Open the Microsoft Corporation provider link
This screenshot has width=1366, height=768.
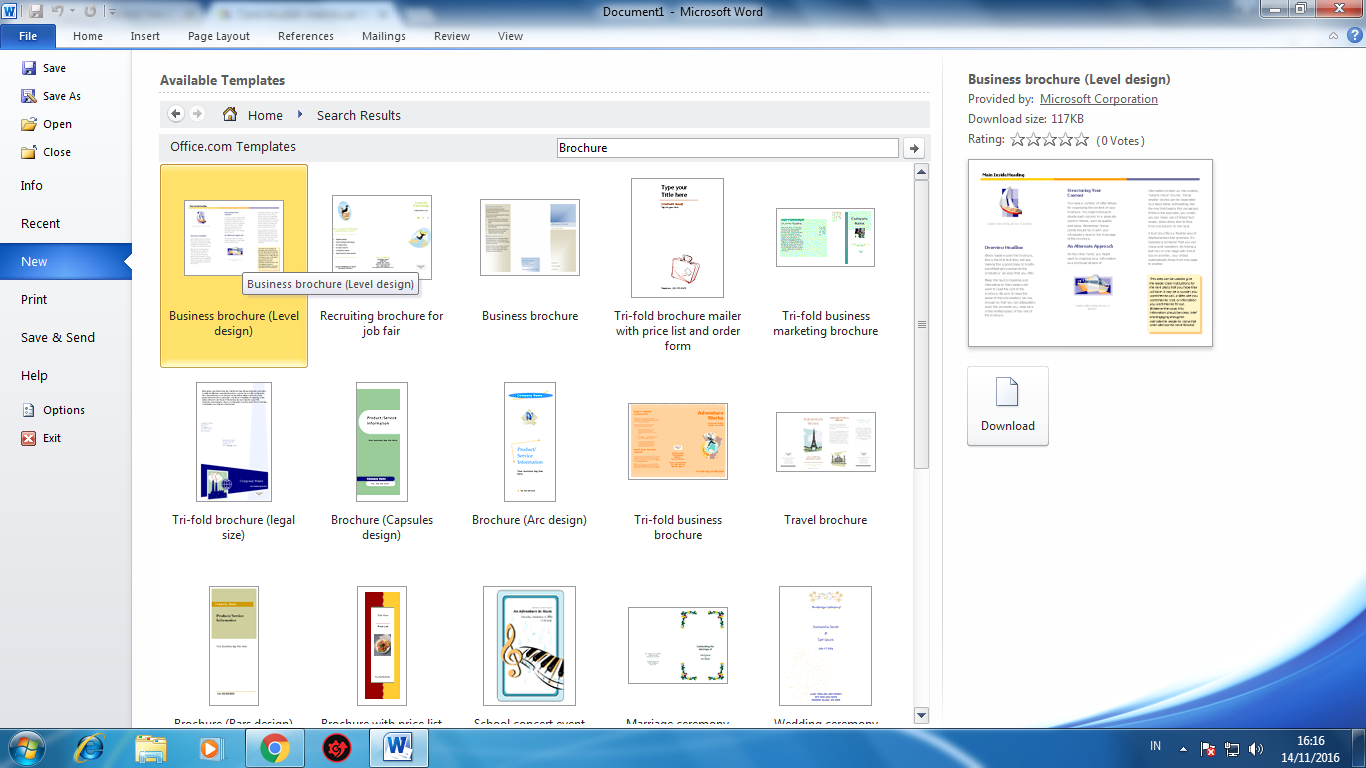[1099, 99]
